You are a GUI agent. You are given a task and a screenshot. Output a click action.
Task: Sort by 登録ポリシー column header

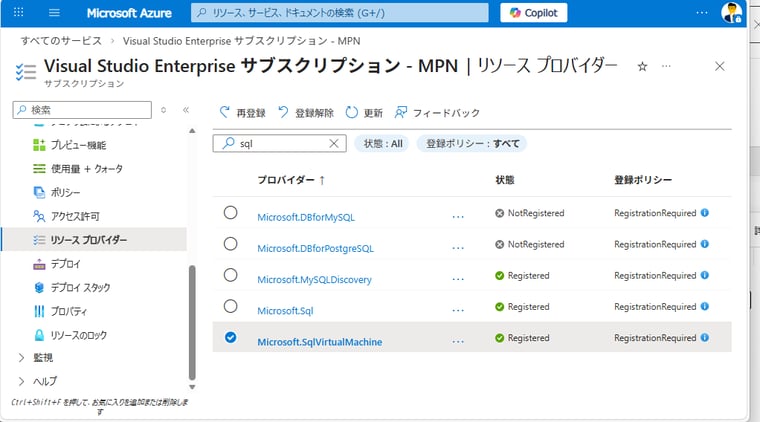[x=643, y=180]
